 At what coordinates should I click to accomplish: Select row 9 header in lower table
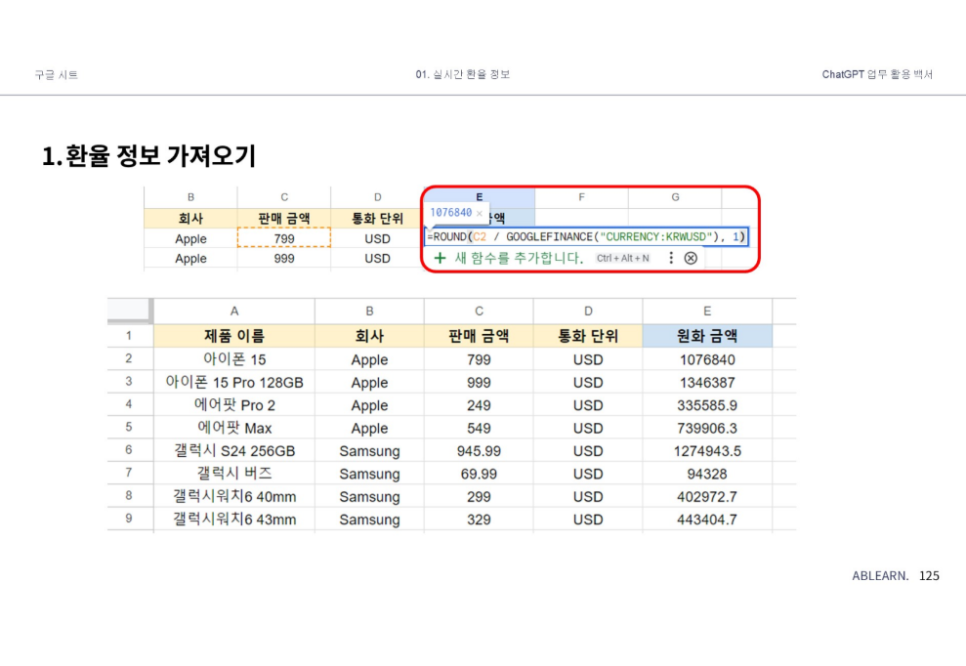(x=129, y=518)
